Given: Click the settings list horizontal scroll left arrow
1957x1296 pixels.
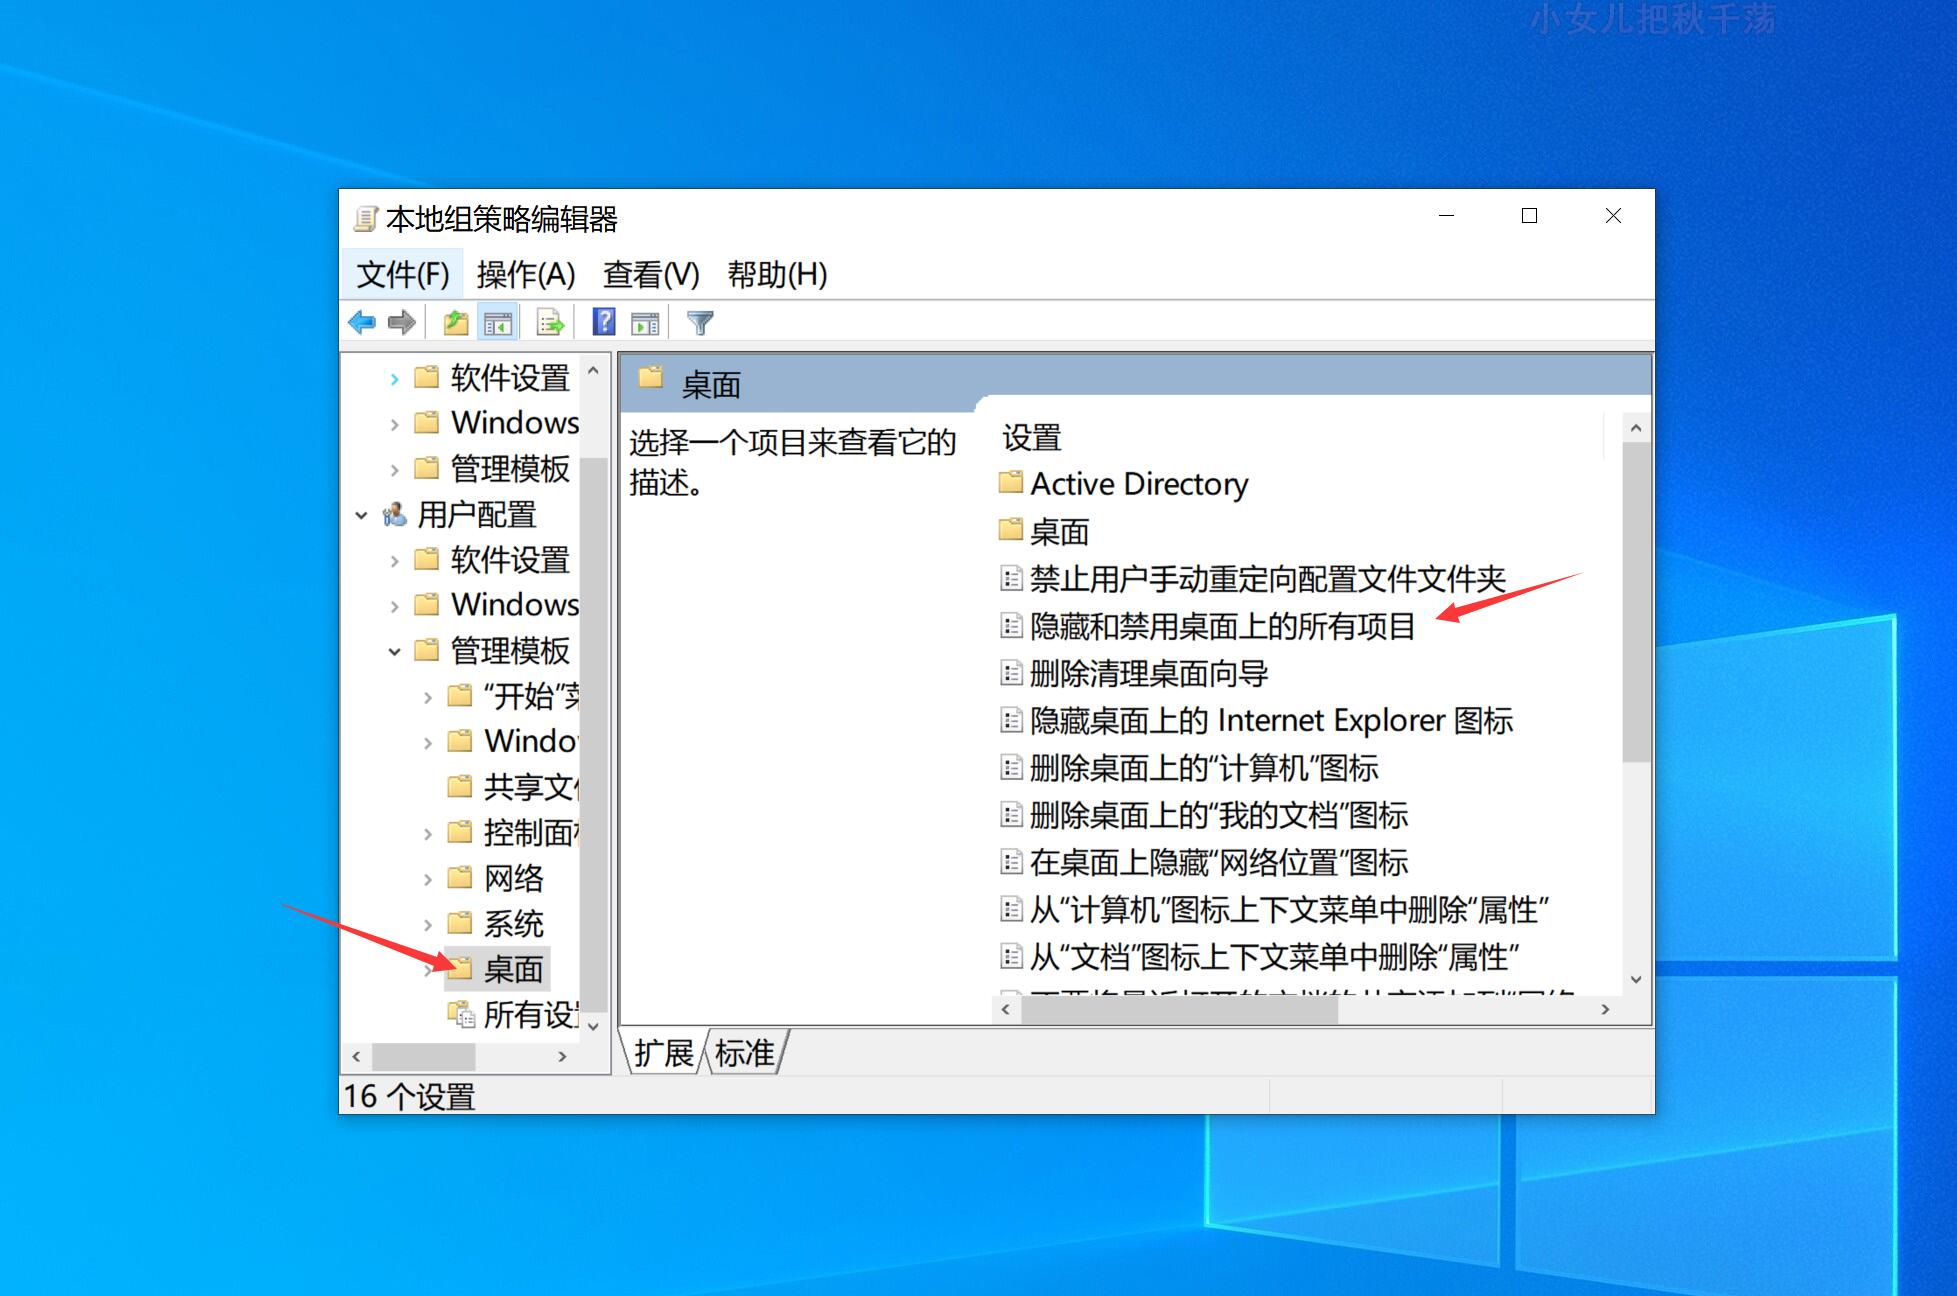Looking at the screenshot, I should pyautogui.click(x=1006, y=1010).
